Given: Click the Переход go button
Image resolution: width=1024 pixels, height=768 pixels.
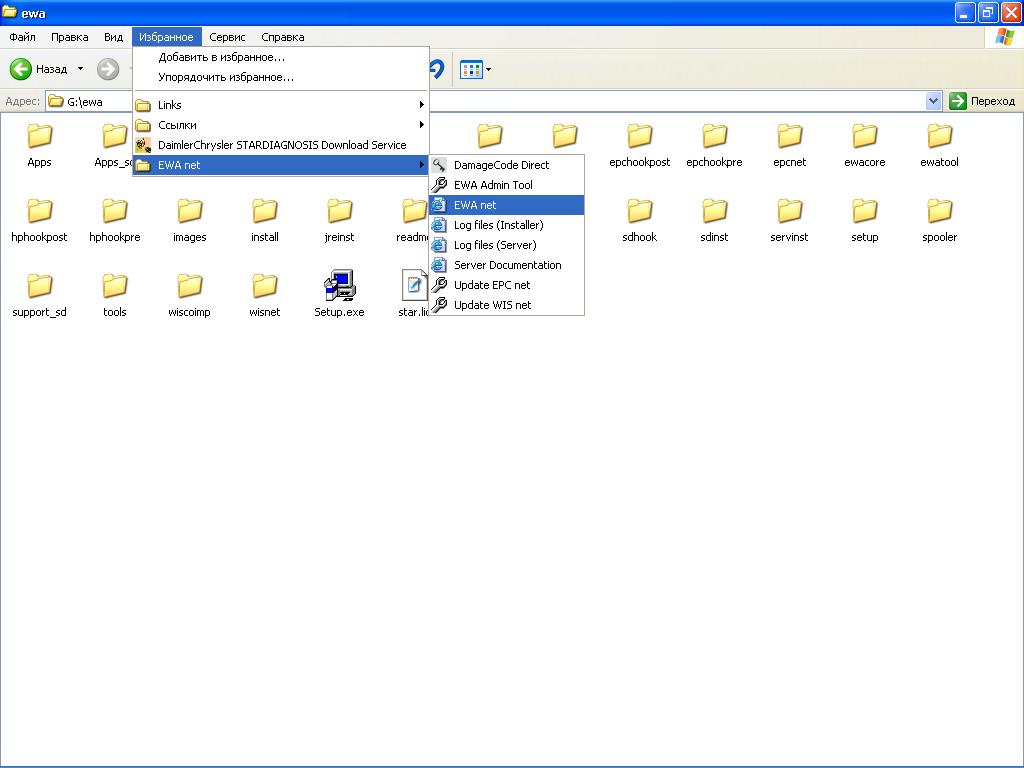Looking at the screenshot, I should click(982, 101).
